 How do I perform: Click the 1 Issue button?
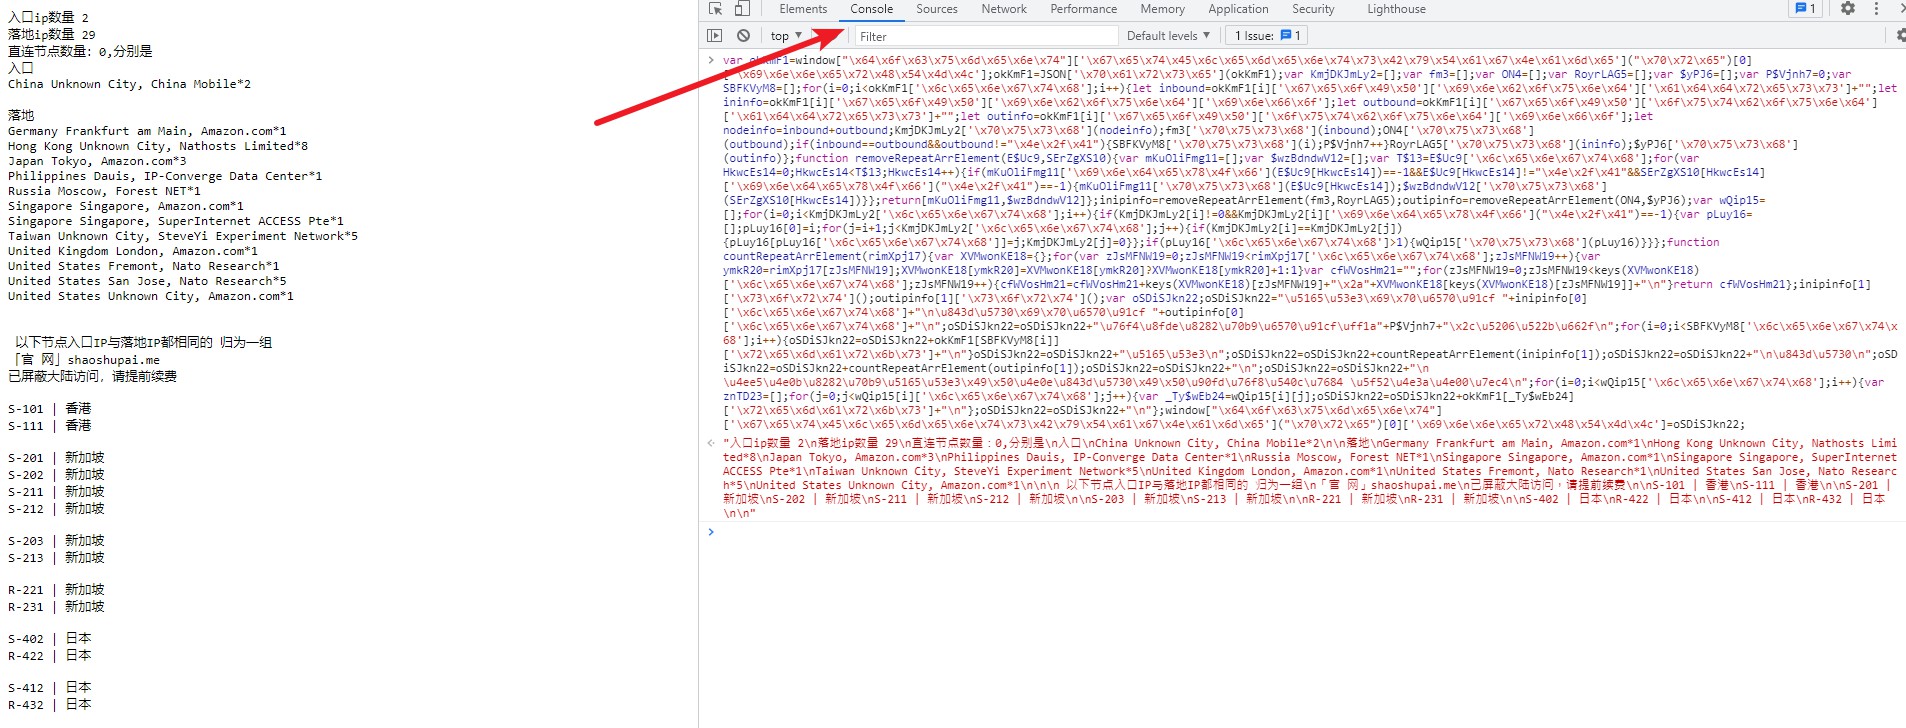coord(1267,35)
